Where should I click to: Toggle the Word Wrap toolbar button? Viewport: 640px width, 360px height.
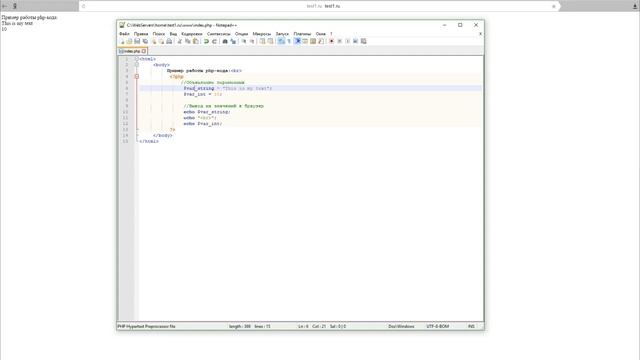(x=281, y=41)
